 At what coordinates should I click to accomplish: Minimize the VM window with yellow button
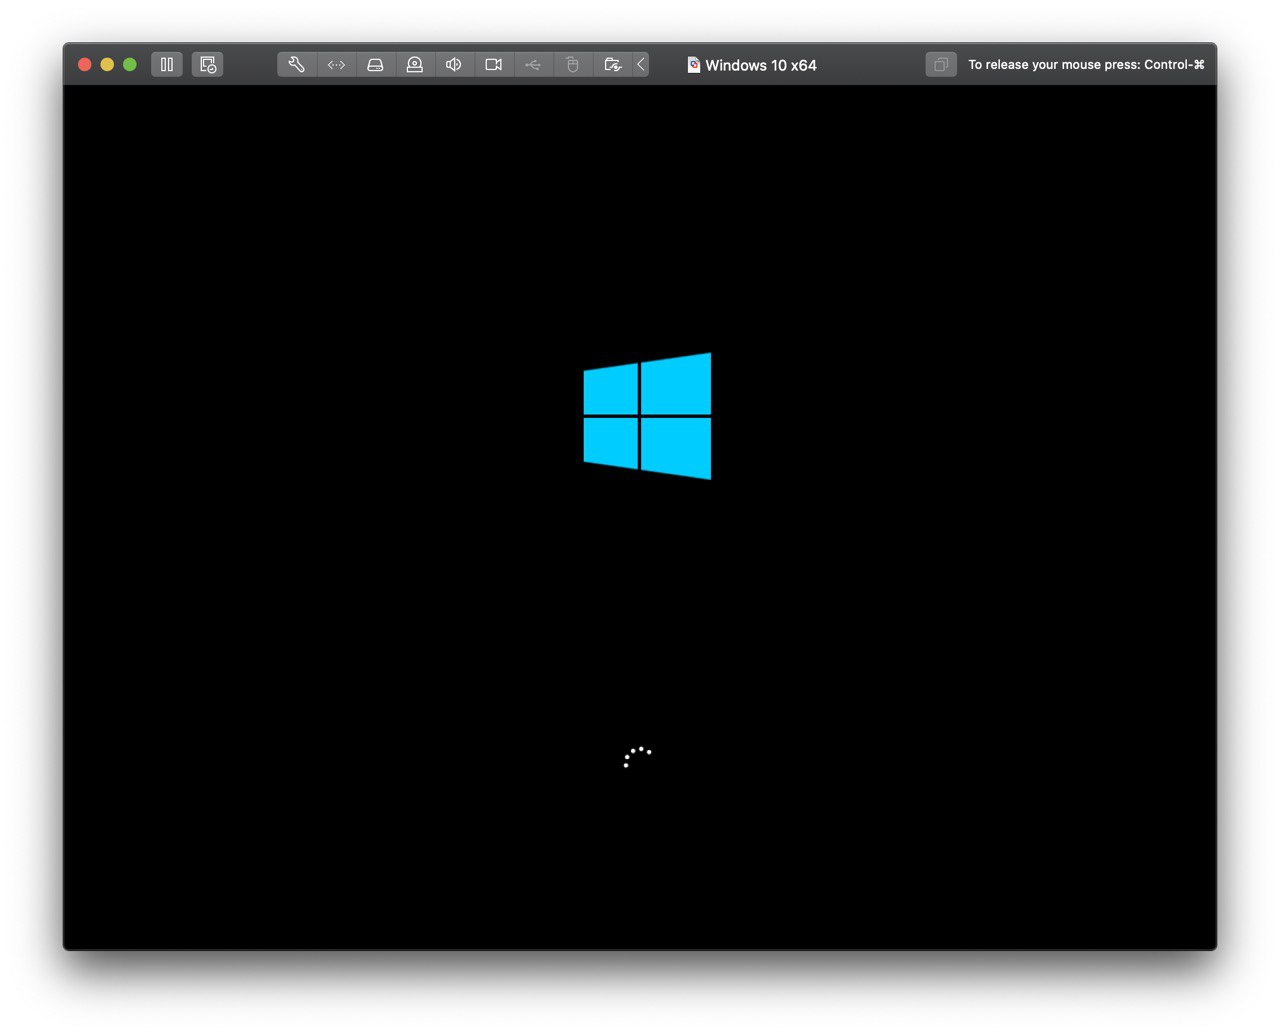[107, 65]
